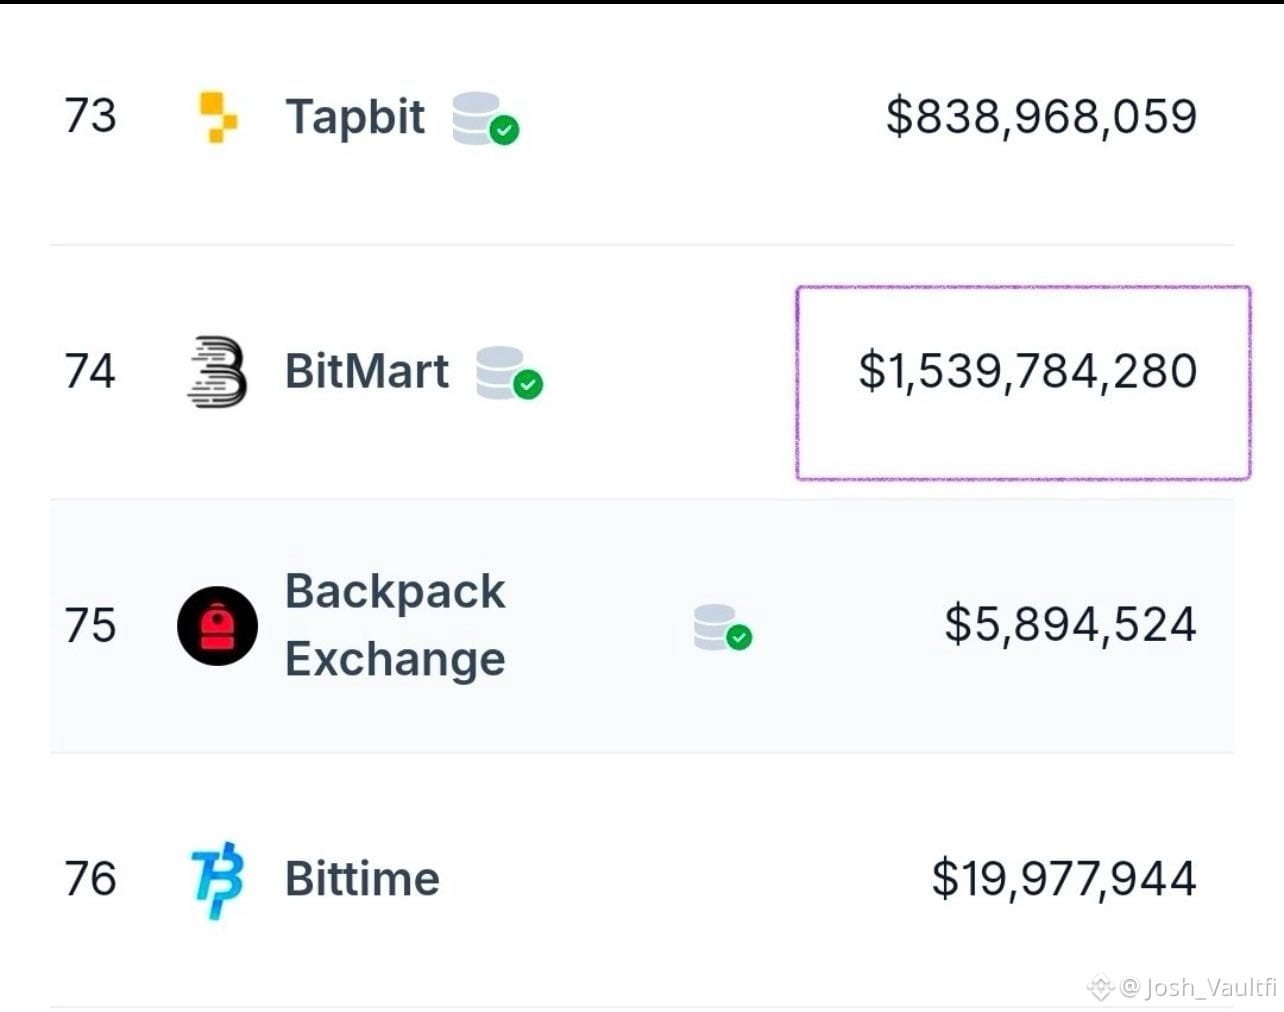1284x1012 pixels.
Task: Open the Backpack Exchange name link
Action: (395, 625)
